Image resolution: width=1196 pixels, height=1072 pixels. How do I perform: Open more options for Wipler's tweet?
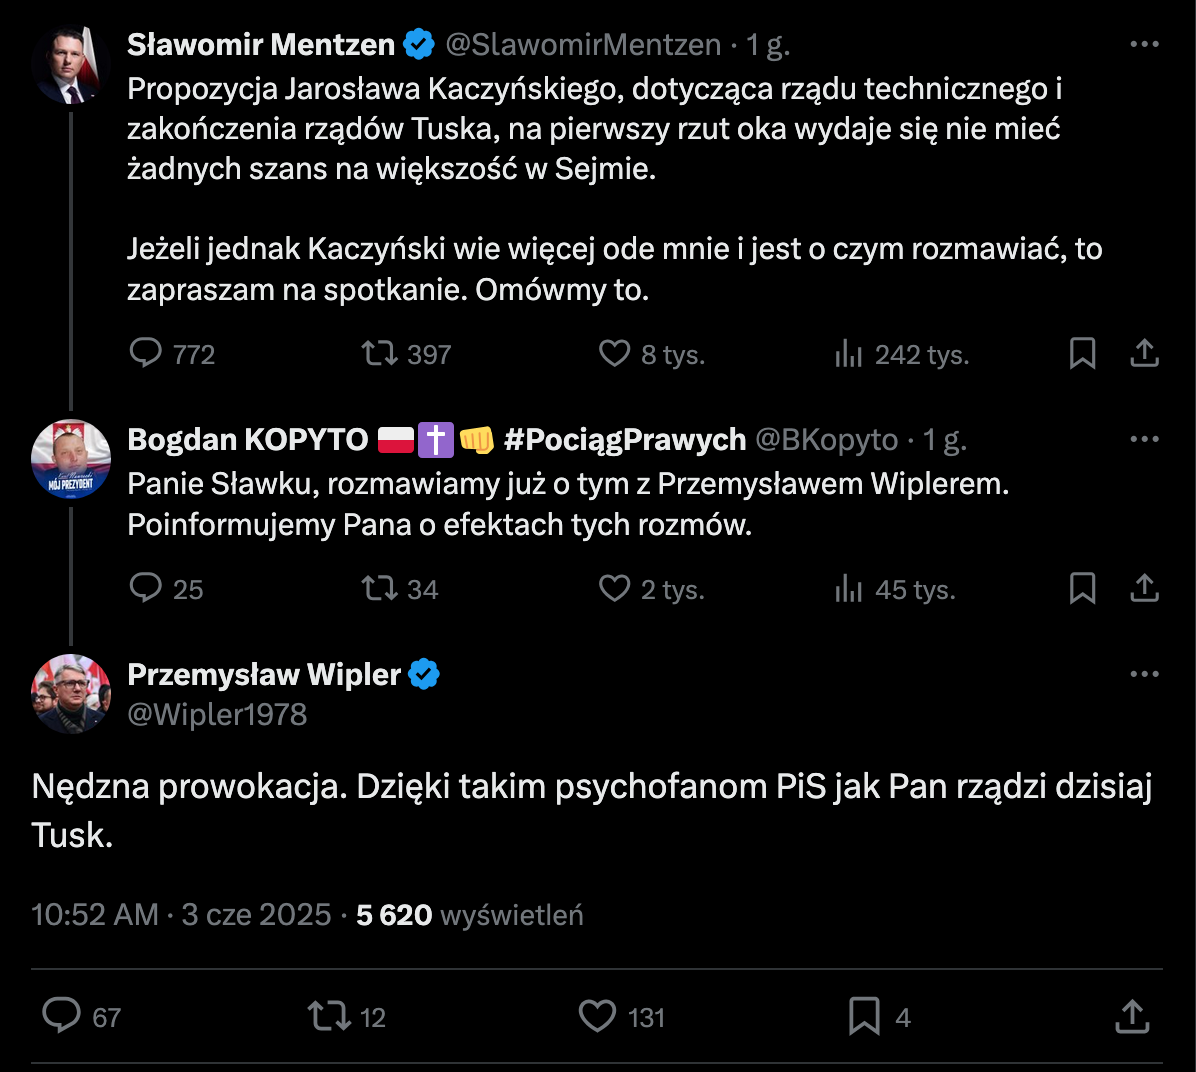[1144, 675]
